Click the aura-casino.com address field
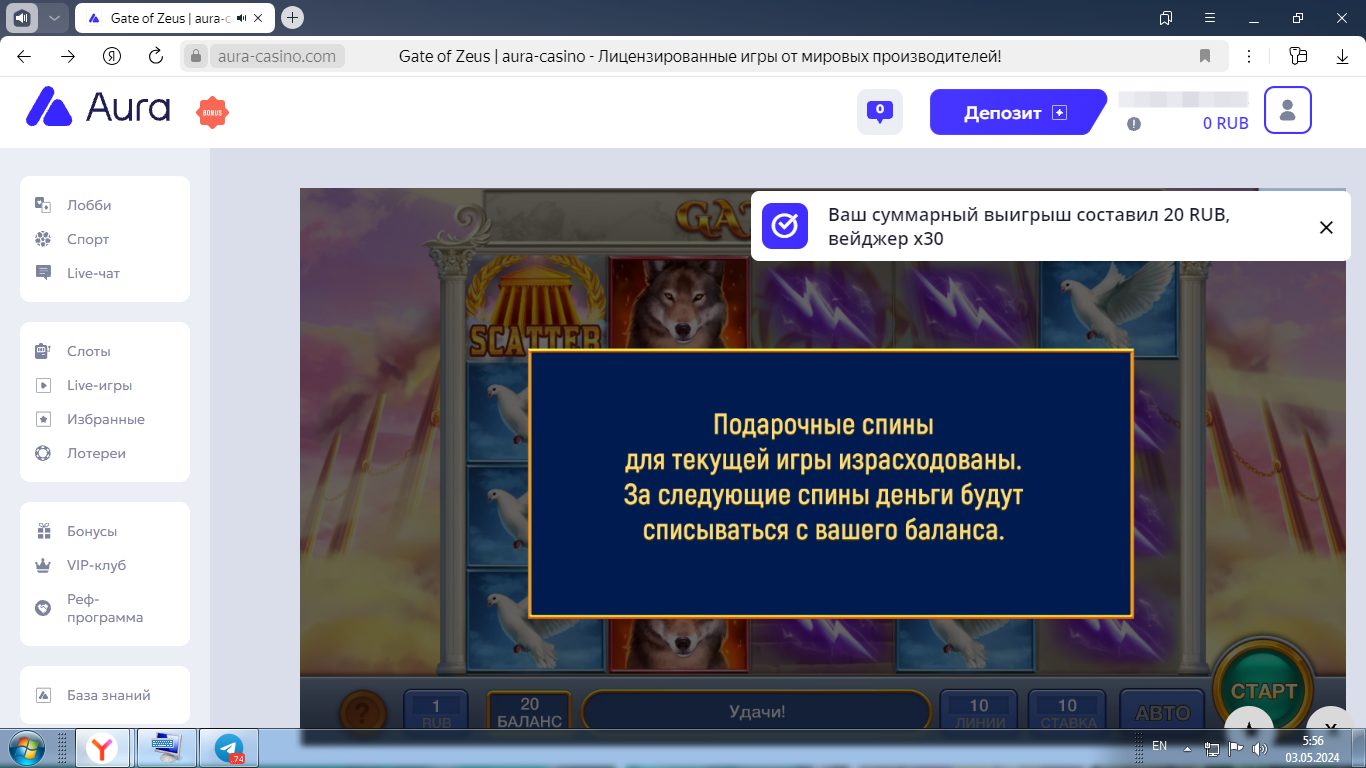This screenshot has width=1366, height=768. [x=277, y=56]
